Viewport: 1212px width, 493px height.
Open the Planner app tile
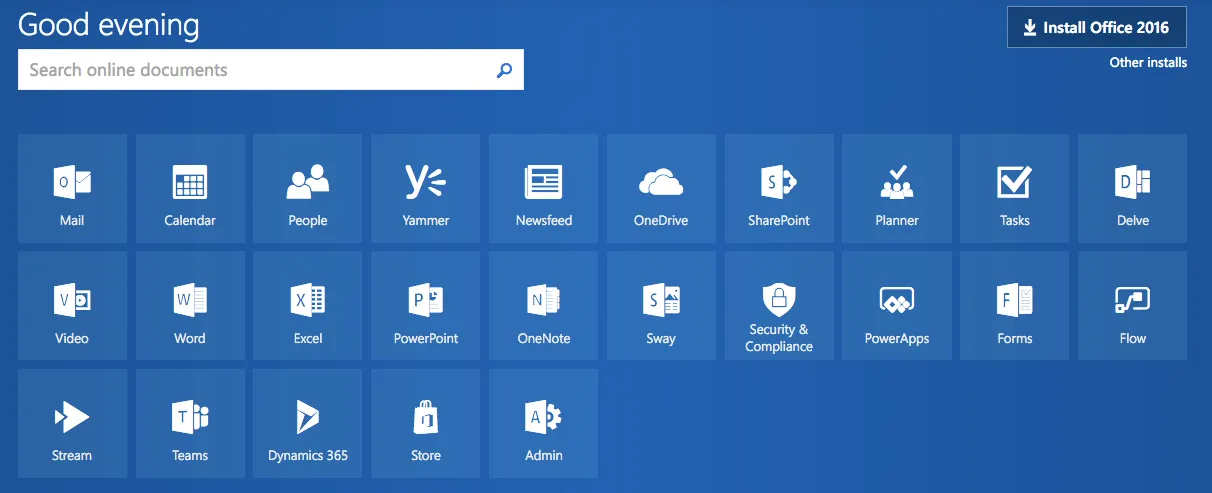tap(897, 188)
